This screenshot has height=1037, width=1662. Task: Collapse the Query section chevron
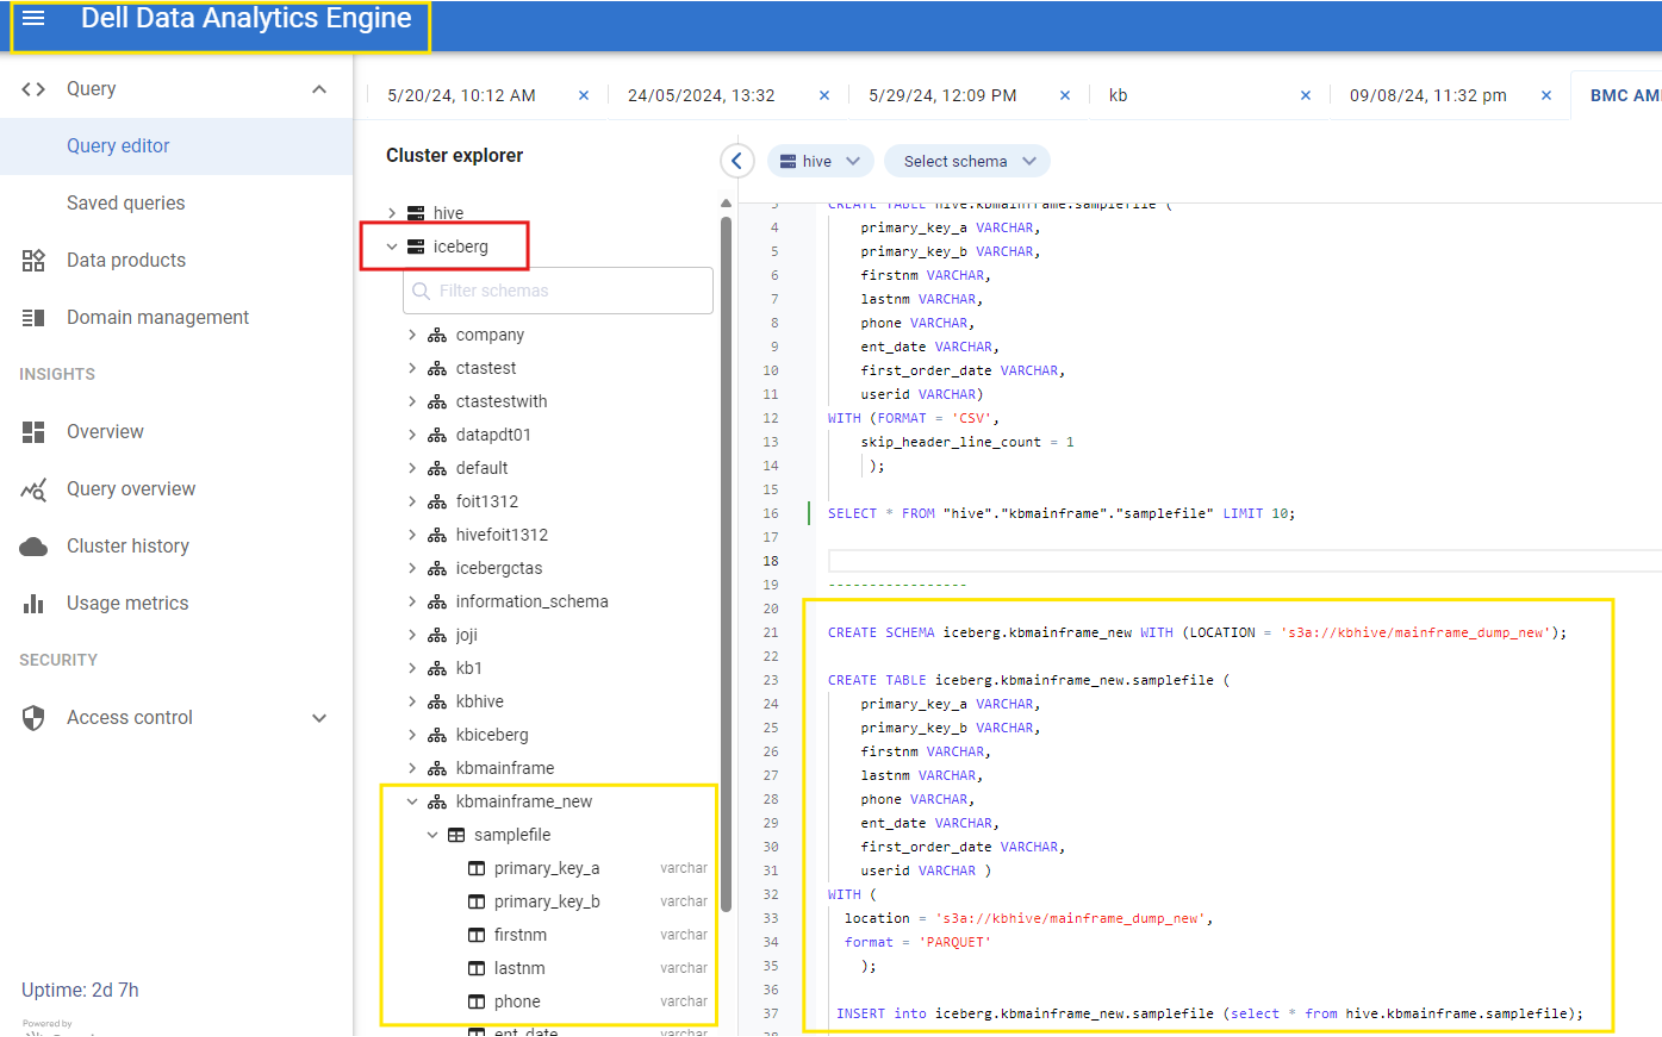point(319,89)
